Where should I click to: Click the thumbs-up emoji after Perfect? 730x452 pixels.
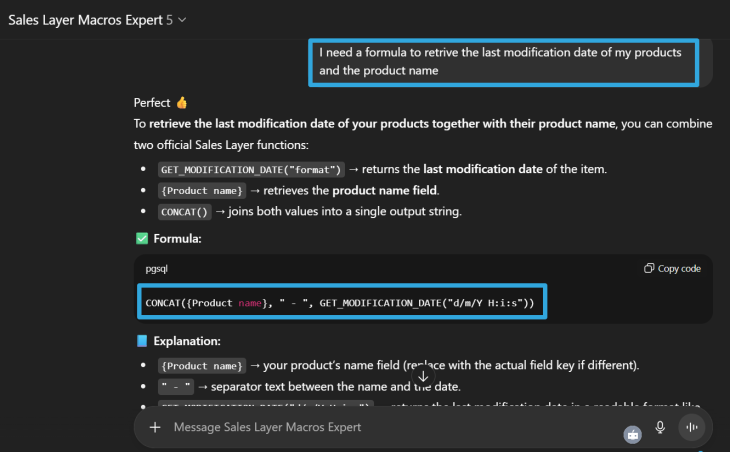[181, 102]
